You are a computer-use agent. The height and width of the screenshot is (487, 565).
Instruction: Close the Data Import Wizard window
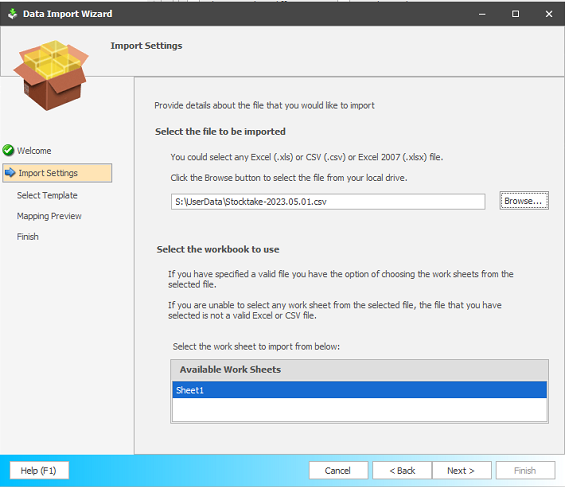coord(549,14)
